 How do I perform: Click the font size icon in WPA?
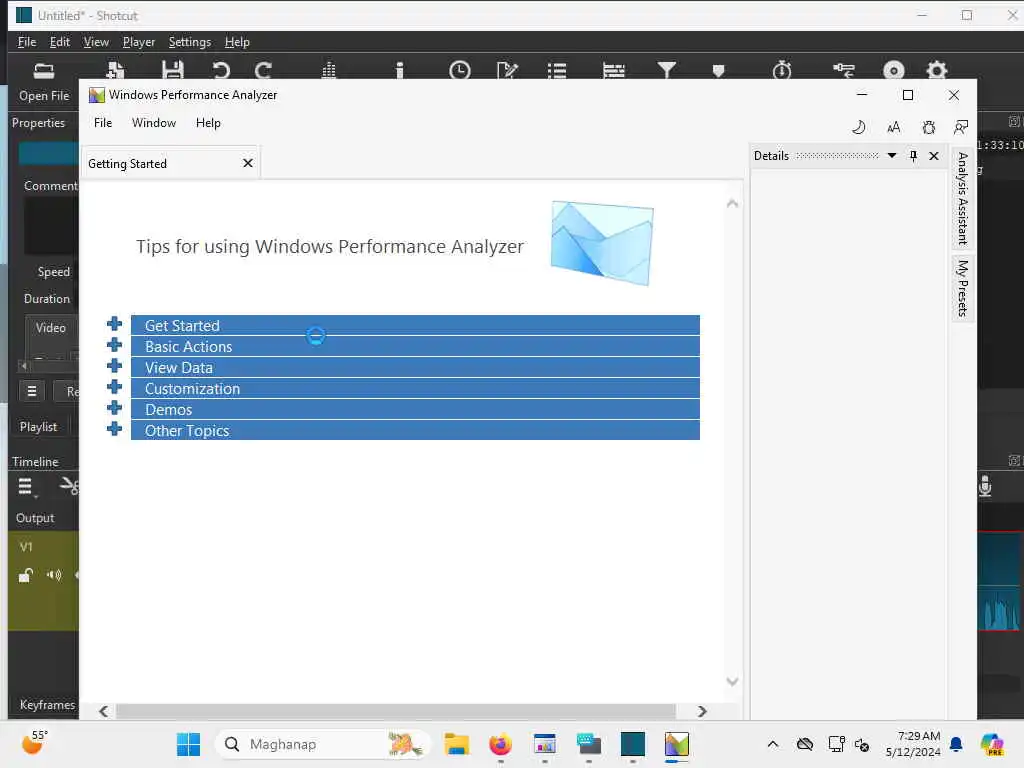(894, 127)
